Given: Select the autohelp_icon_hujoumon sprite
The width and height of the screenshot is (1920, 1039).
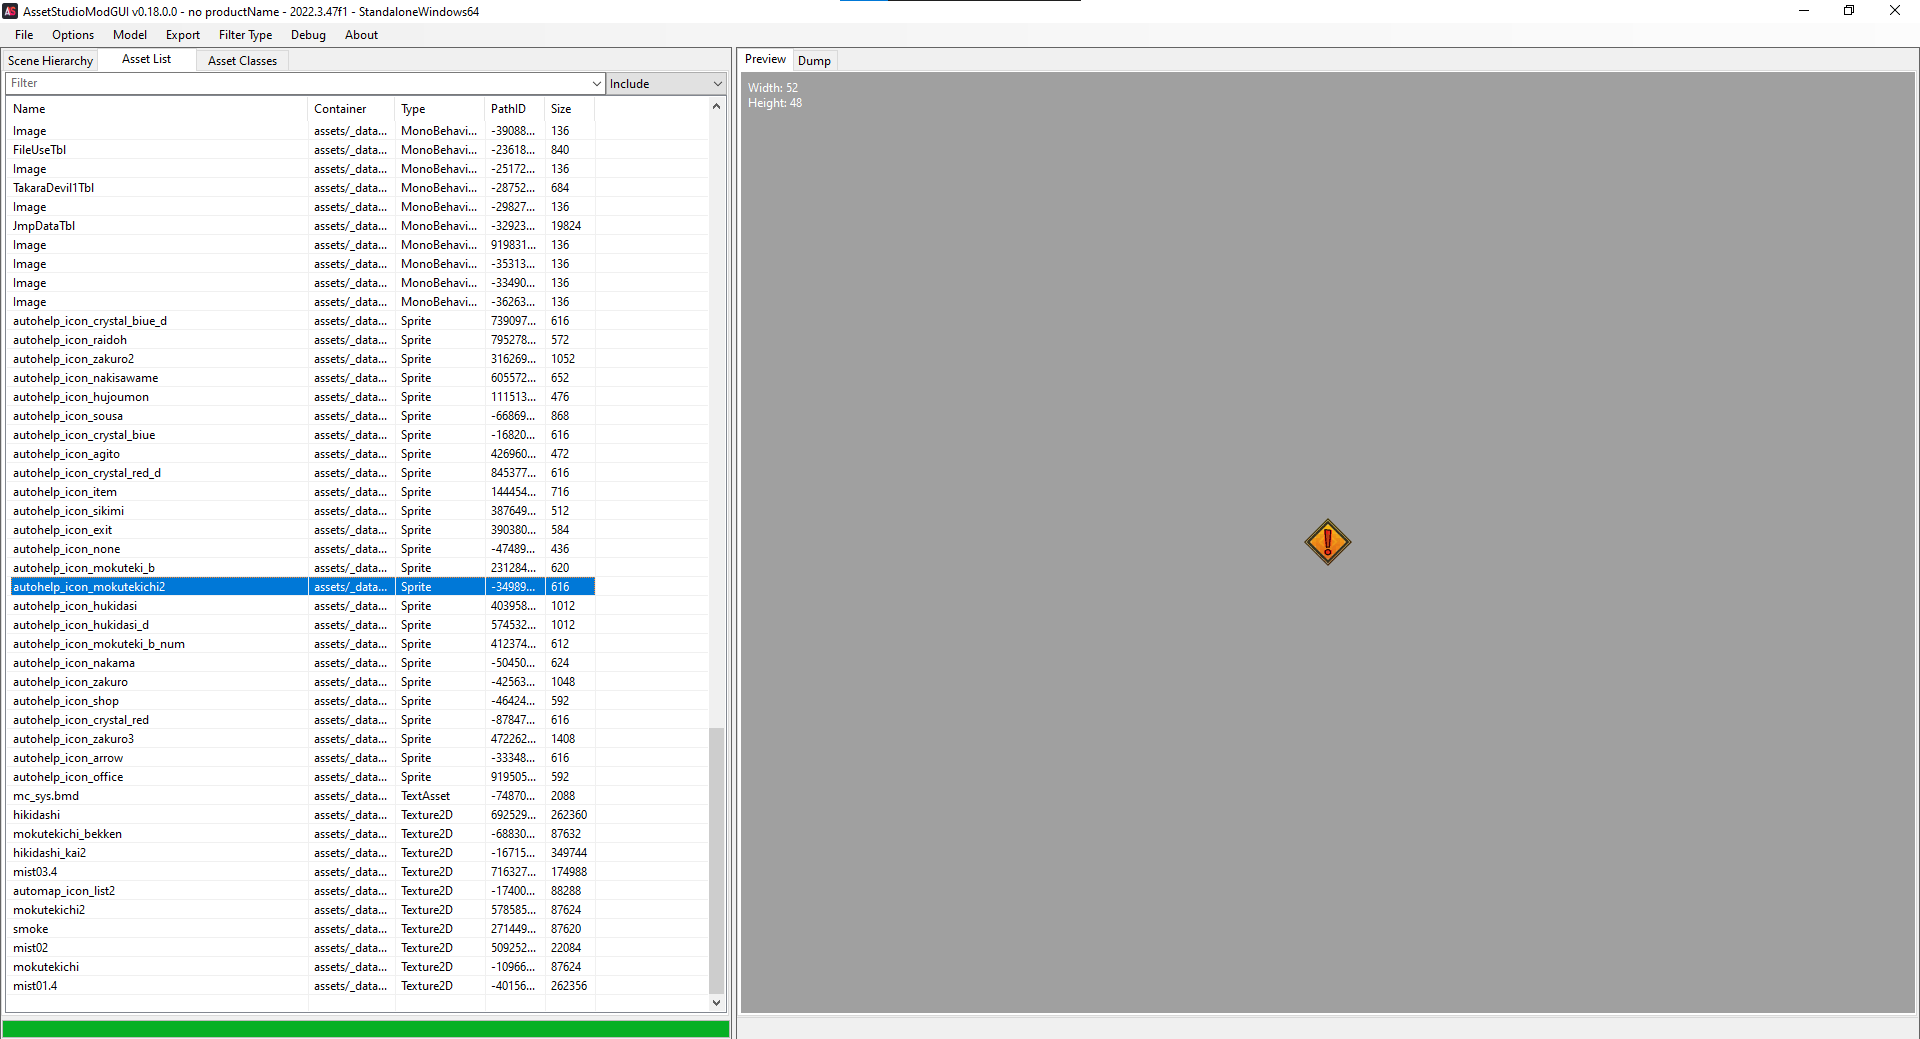Looking at the screenshot, I should 302,397.
